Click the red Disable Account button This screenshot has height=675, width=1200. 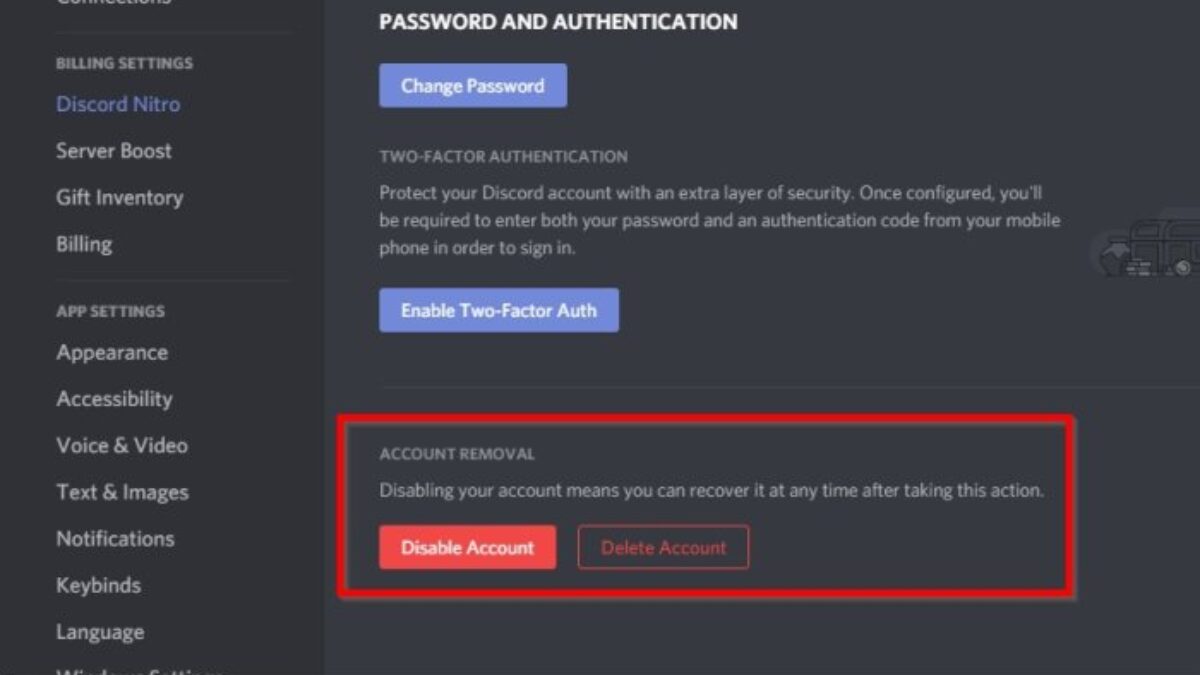point(467,547)
